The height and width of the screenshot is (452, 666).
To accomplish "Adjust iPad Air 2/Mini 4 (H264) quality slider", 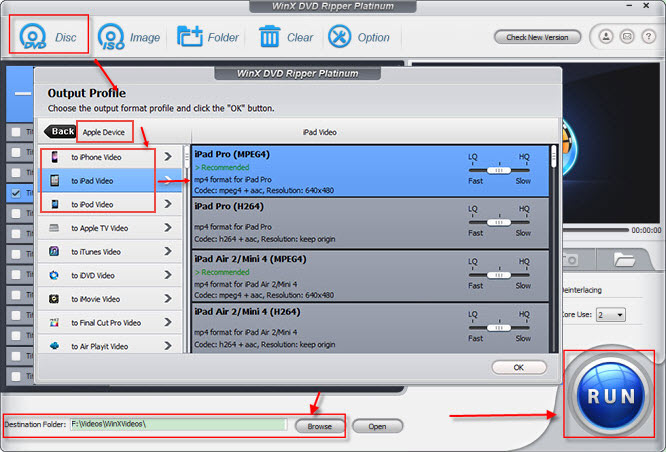I will pos(499,328).
